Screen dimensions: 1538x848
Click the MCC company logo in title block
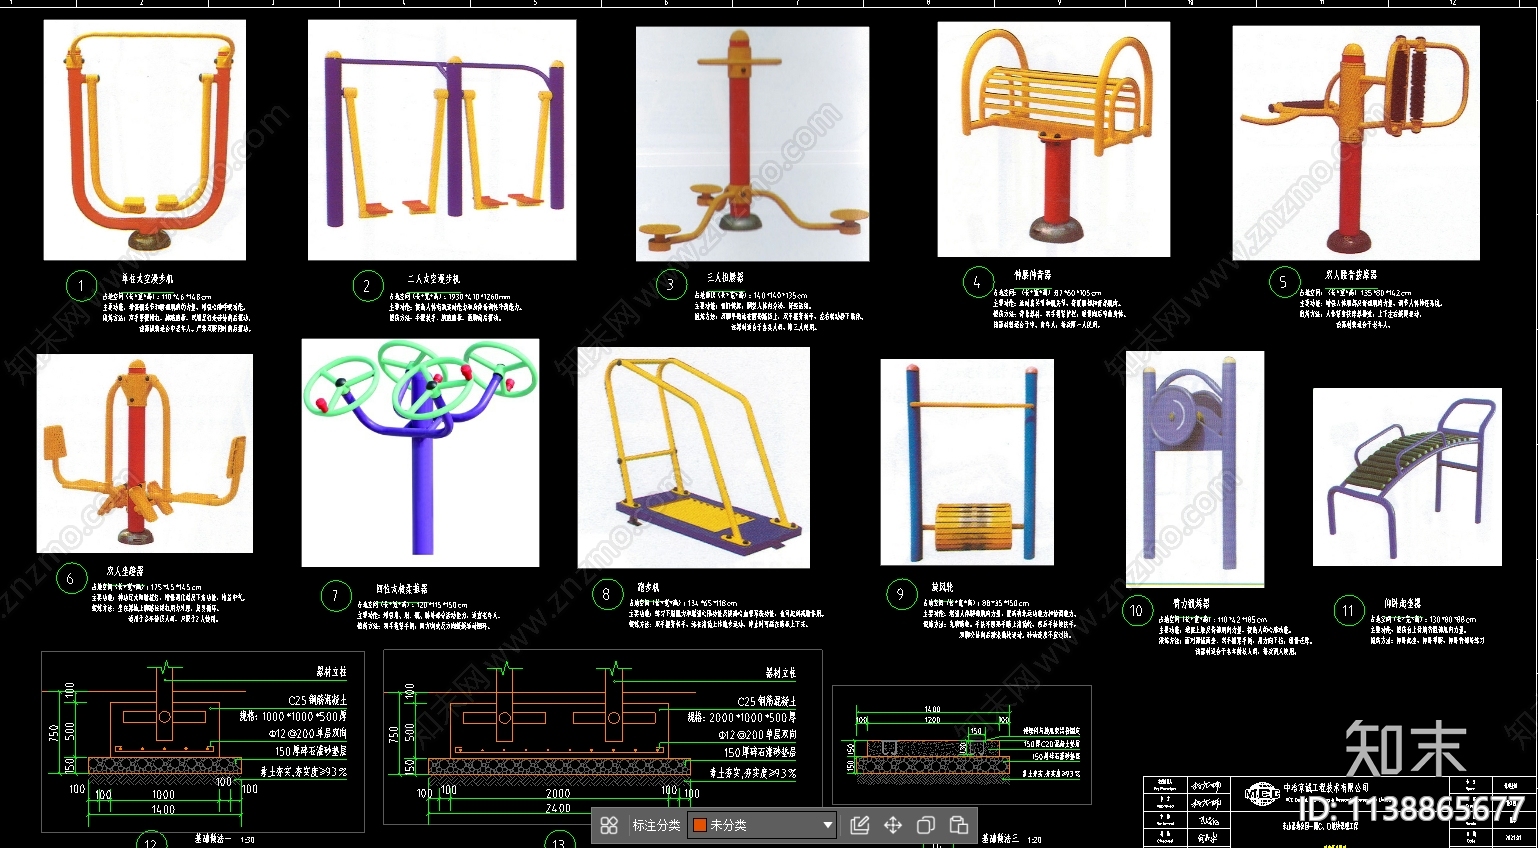point(1262,794)
